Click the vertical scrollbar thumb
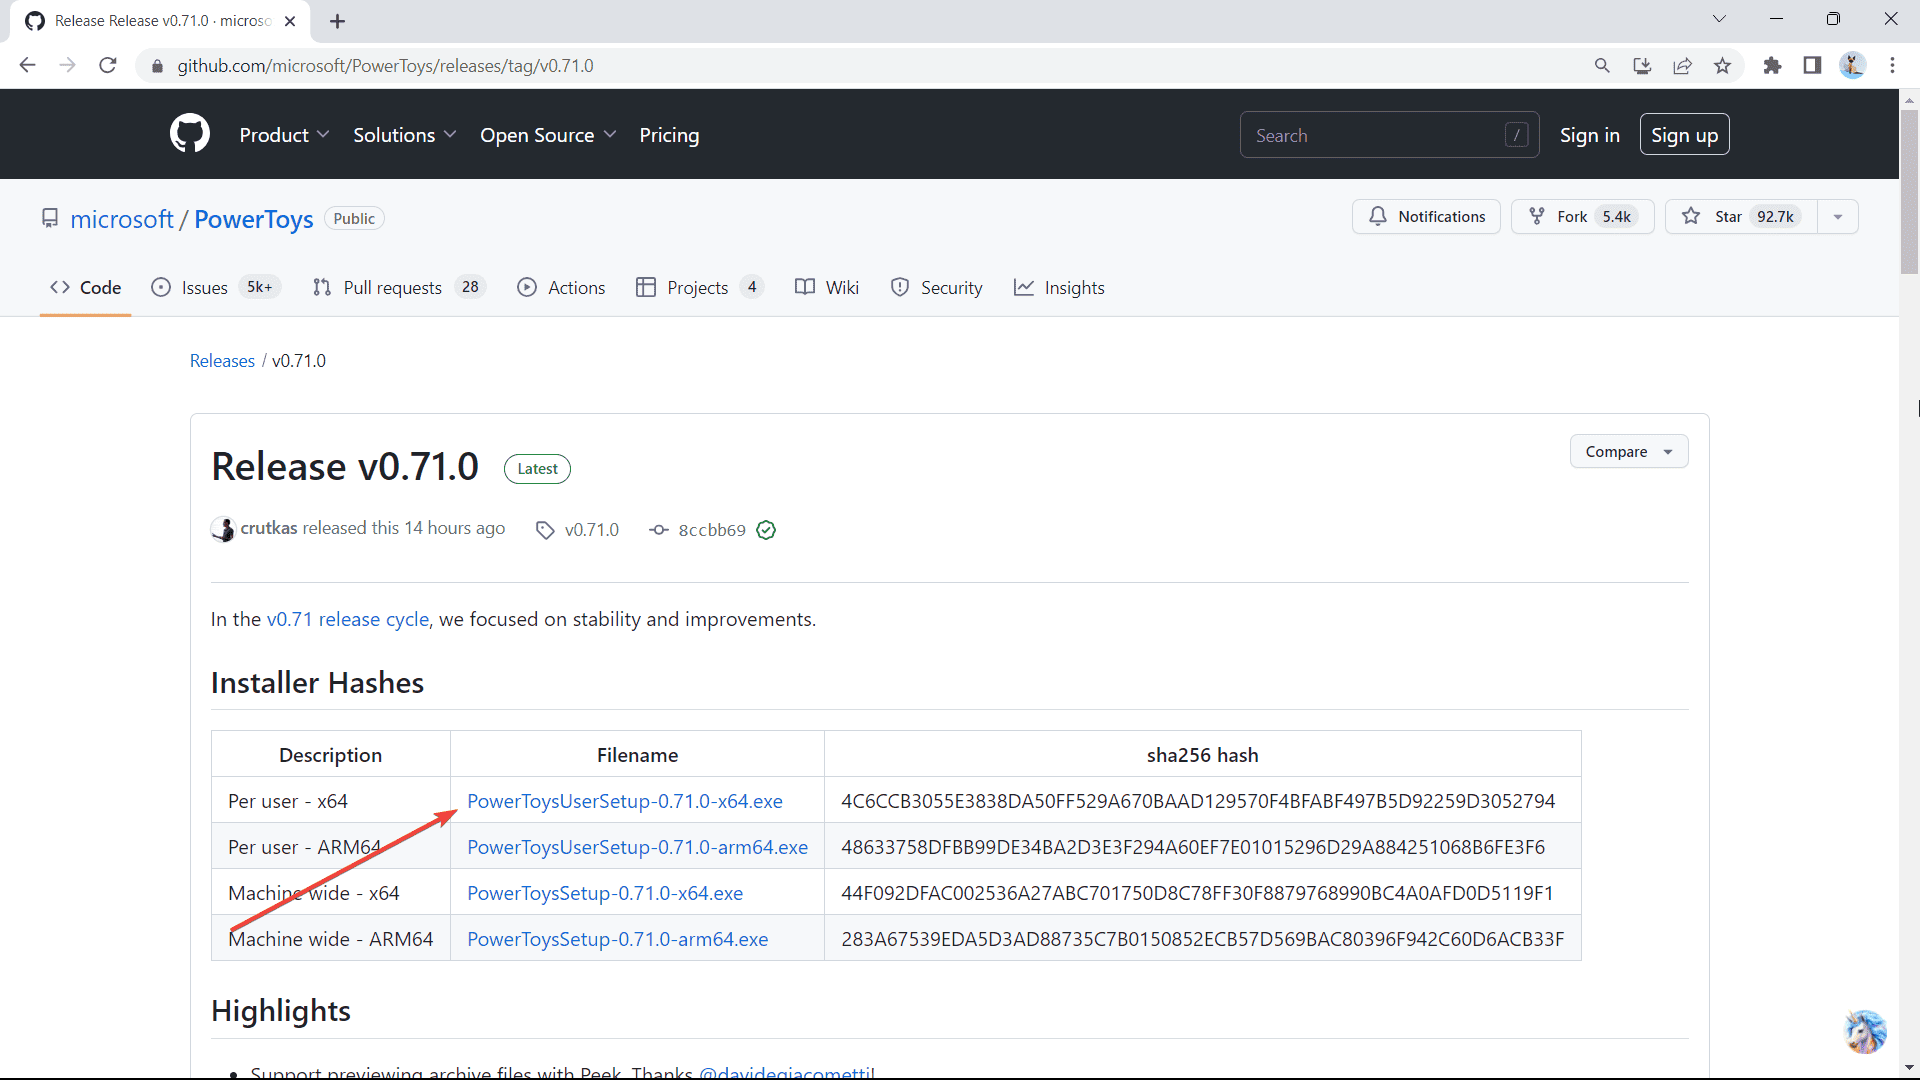 1909,190
